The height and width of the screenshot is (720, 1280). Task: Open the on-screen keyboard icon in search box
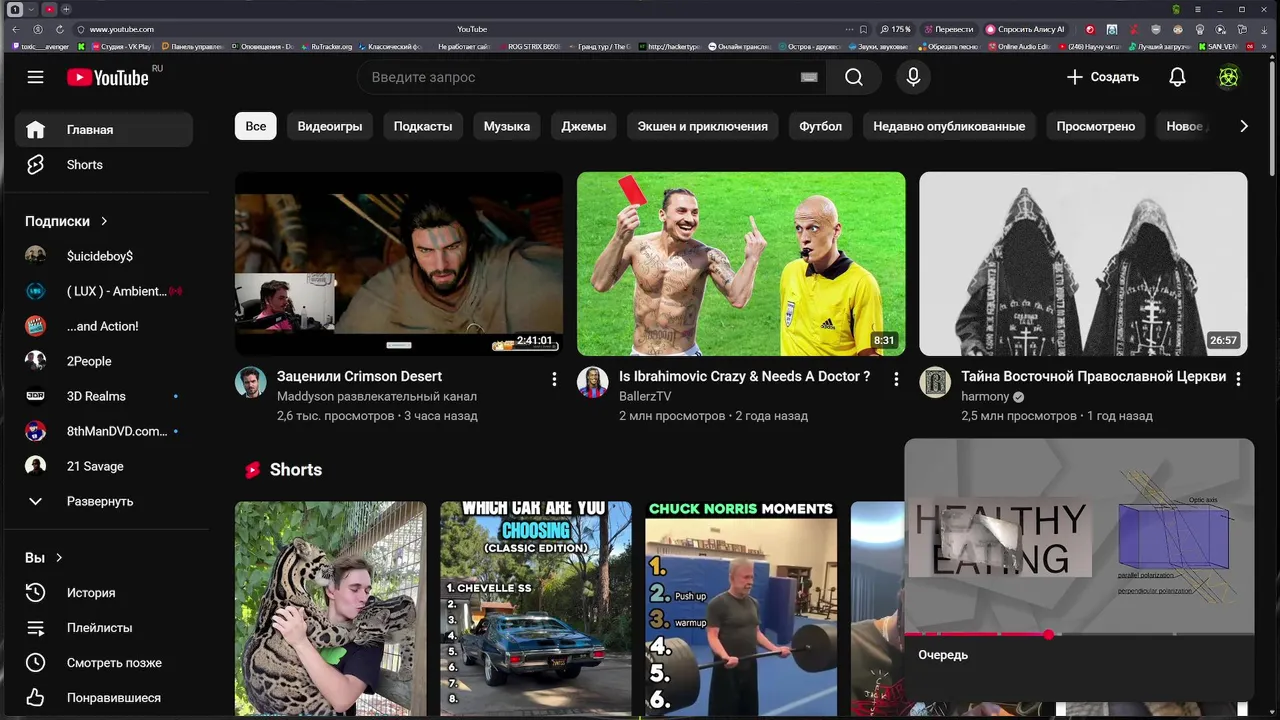(809, 77)
